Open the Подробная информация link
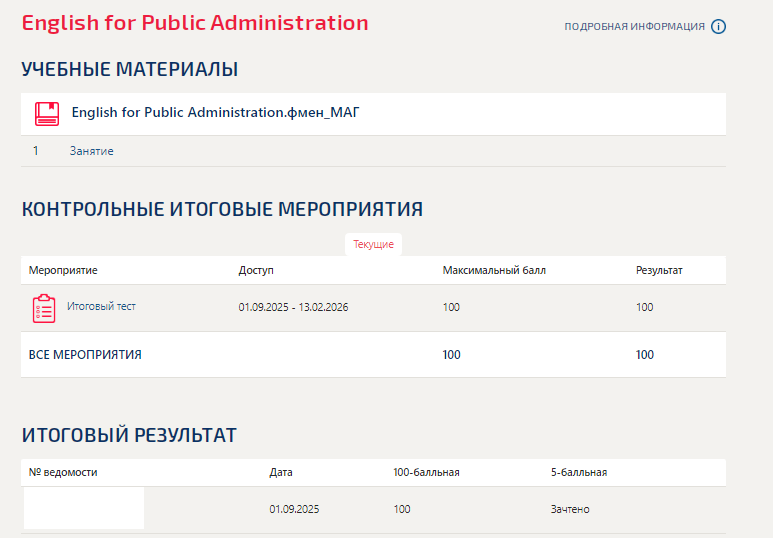 (634, 27)
